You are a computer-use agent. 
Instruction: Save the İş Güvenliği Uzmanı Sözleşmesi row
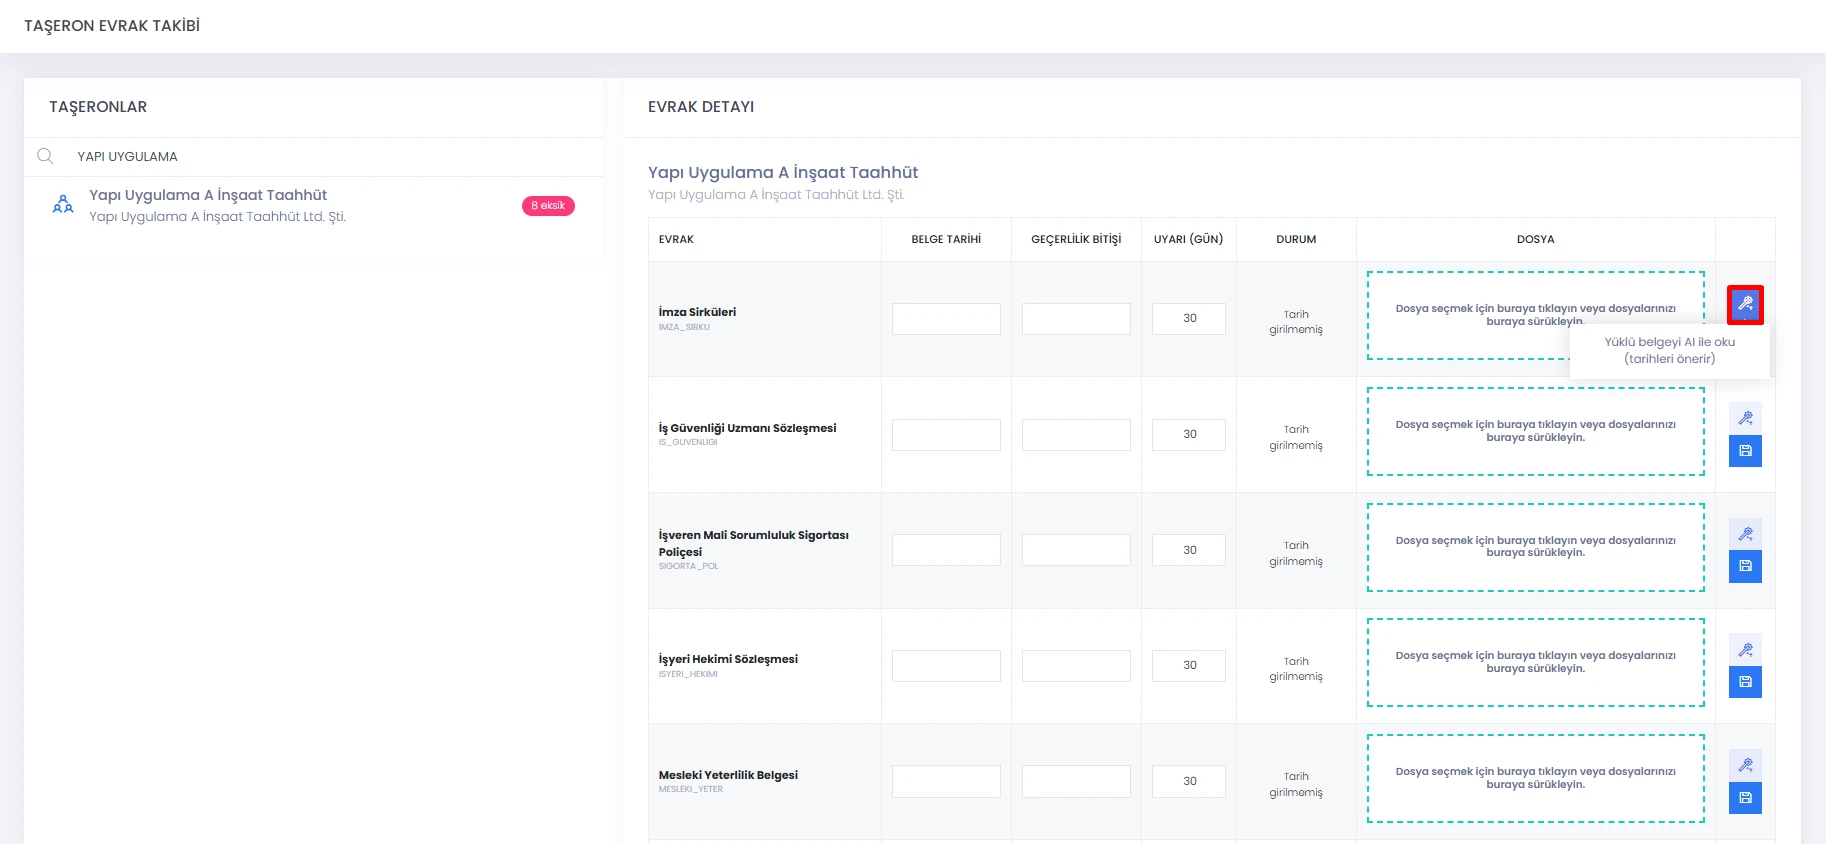[1745, 451]
